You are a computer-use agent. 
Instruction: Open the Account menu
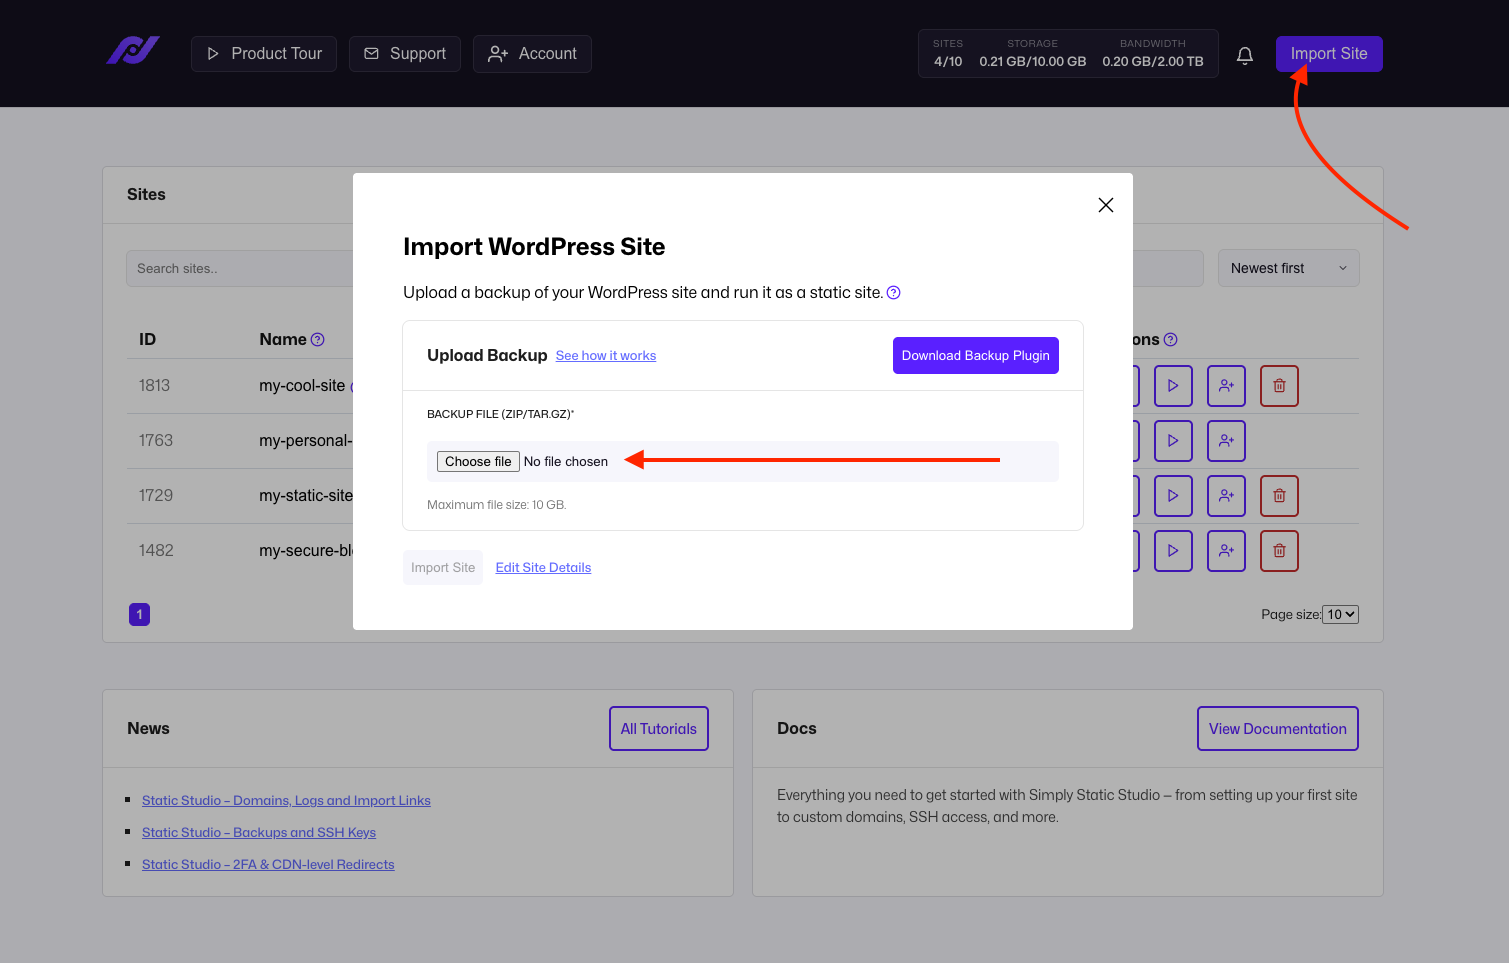click(532, 54)
